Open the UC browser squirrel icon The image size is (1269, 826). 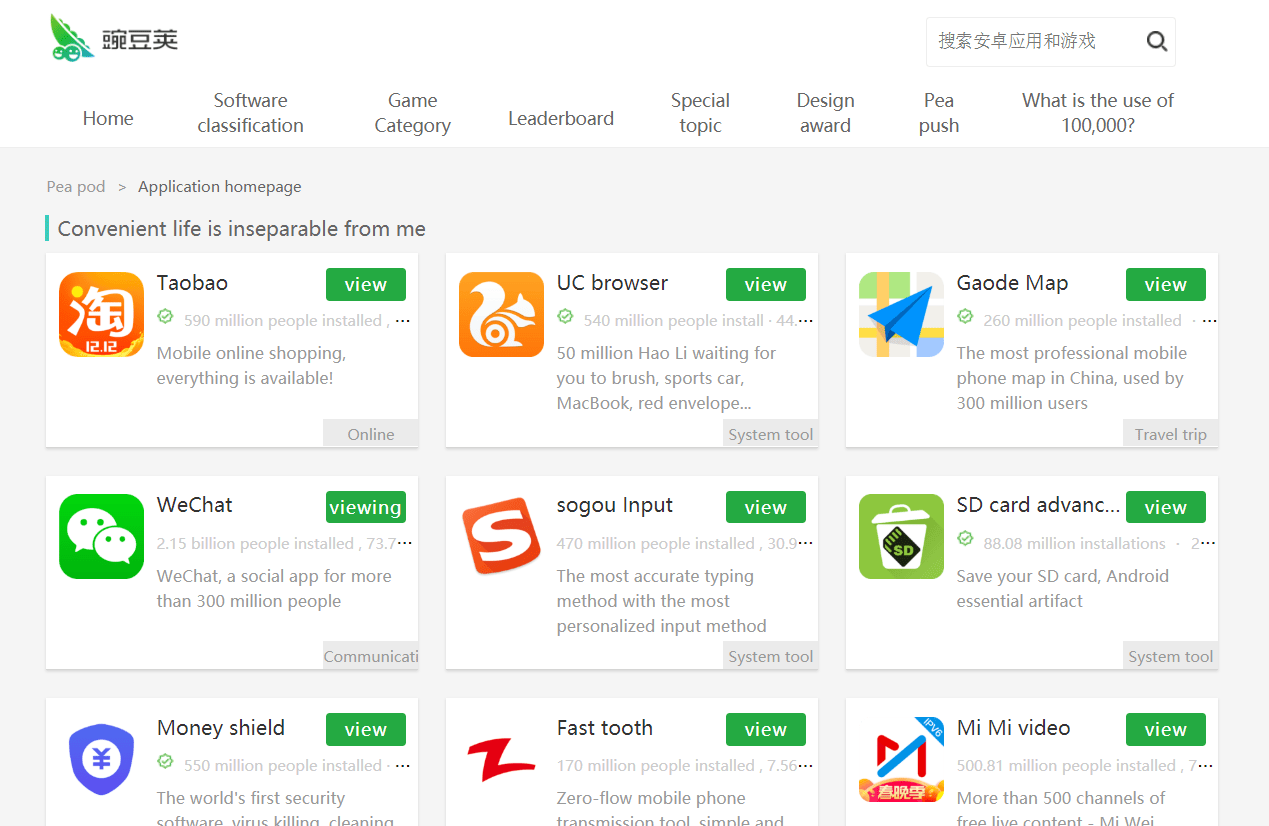(501, 314)
